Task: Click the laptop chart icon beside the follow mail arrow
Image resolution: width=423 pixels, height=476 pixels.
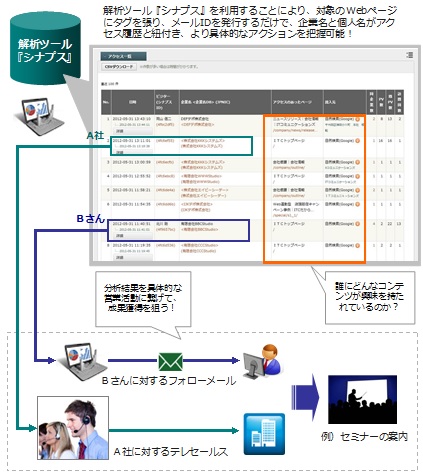Action: coord(82,362)
